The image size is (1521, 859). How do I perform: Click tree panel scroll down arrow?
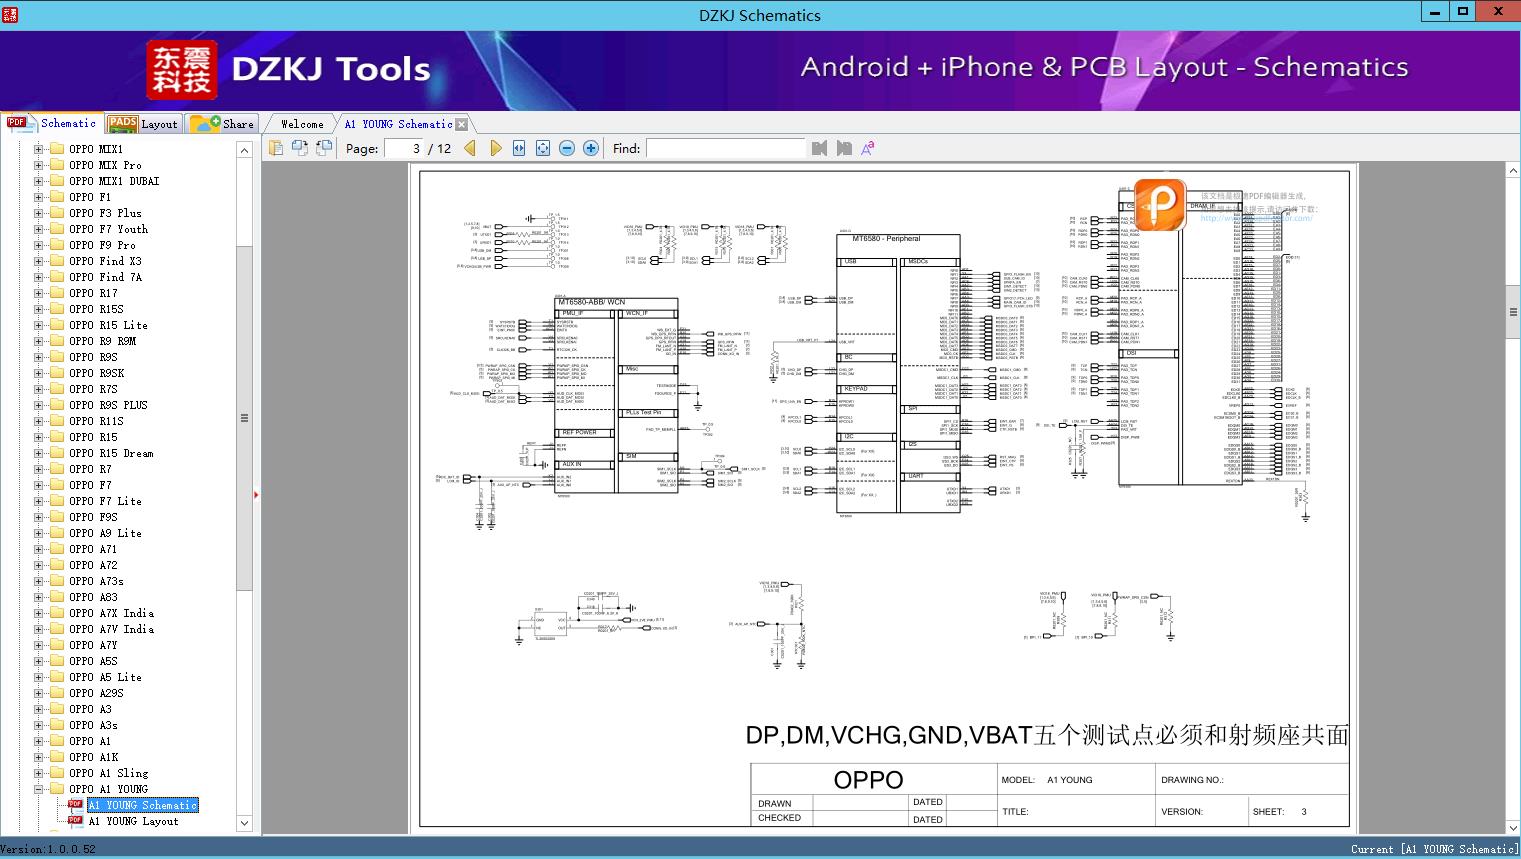pos(244,823)
